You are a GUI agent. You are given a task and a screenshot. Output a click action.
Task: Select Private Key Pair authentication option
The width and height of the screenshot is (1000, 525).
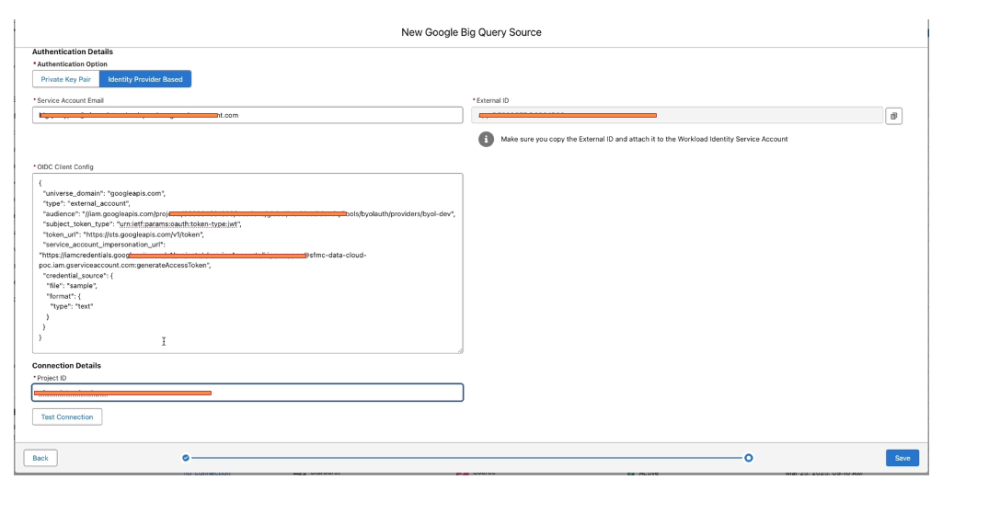point(66,79)
